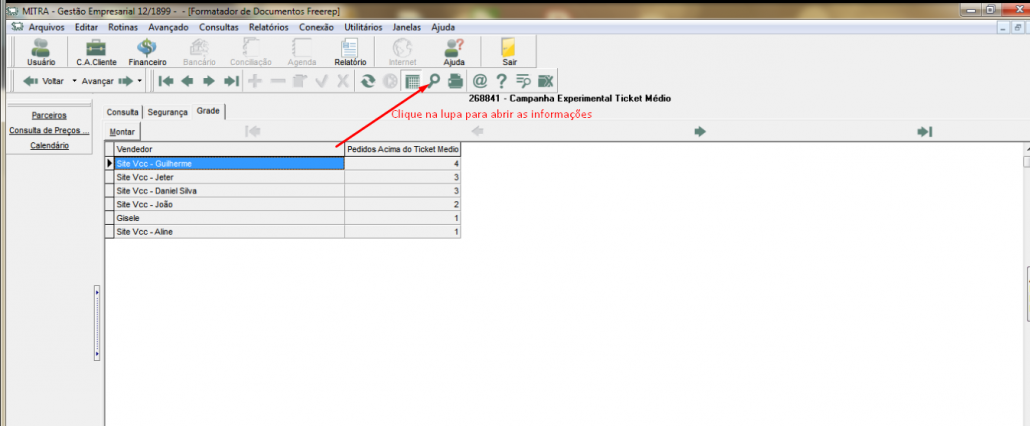Click the printer icon in toolbar
1030x426 pixels.
tap(455, 81)
